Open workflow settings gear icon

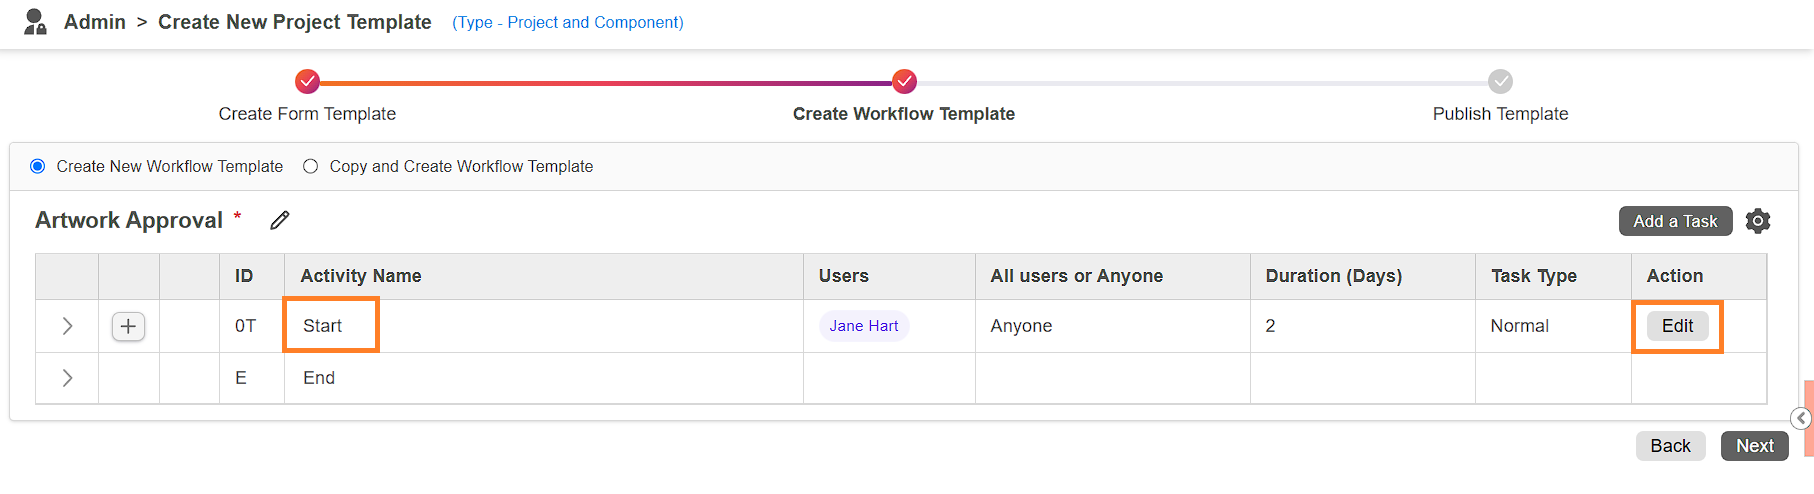[1758, 221]
